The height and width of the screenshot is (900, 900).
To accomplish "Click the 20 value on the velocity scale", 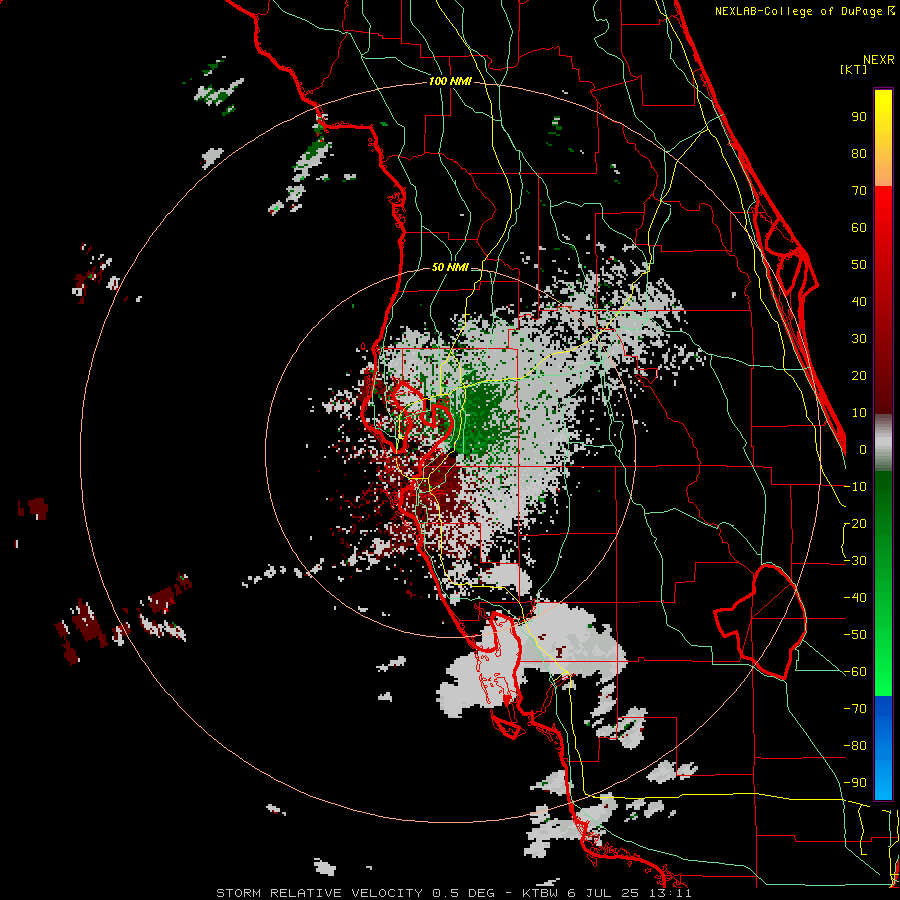I will tap(859, 375).
